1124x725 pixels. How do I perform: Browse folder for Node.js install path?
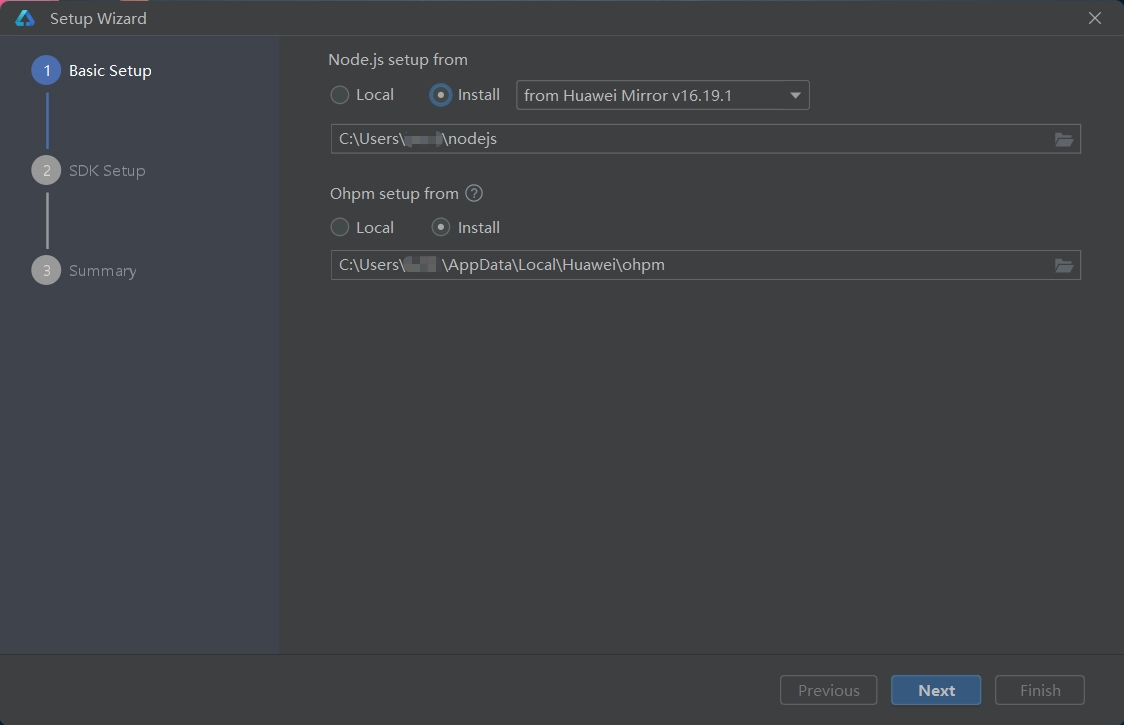pos(1064,139)
